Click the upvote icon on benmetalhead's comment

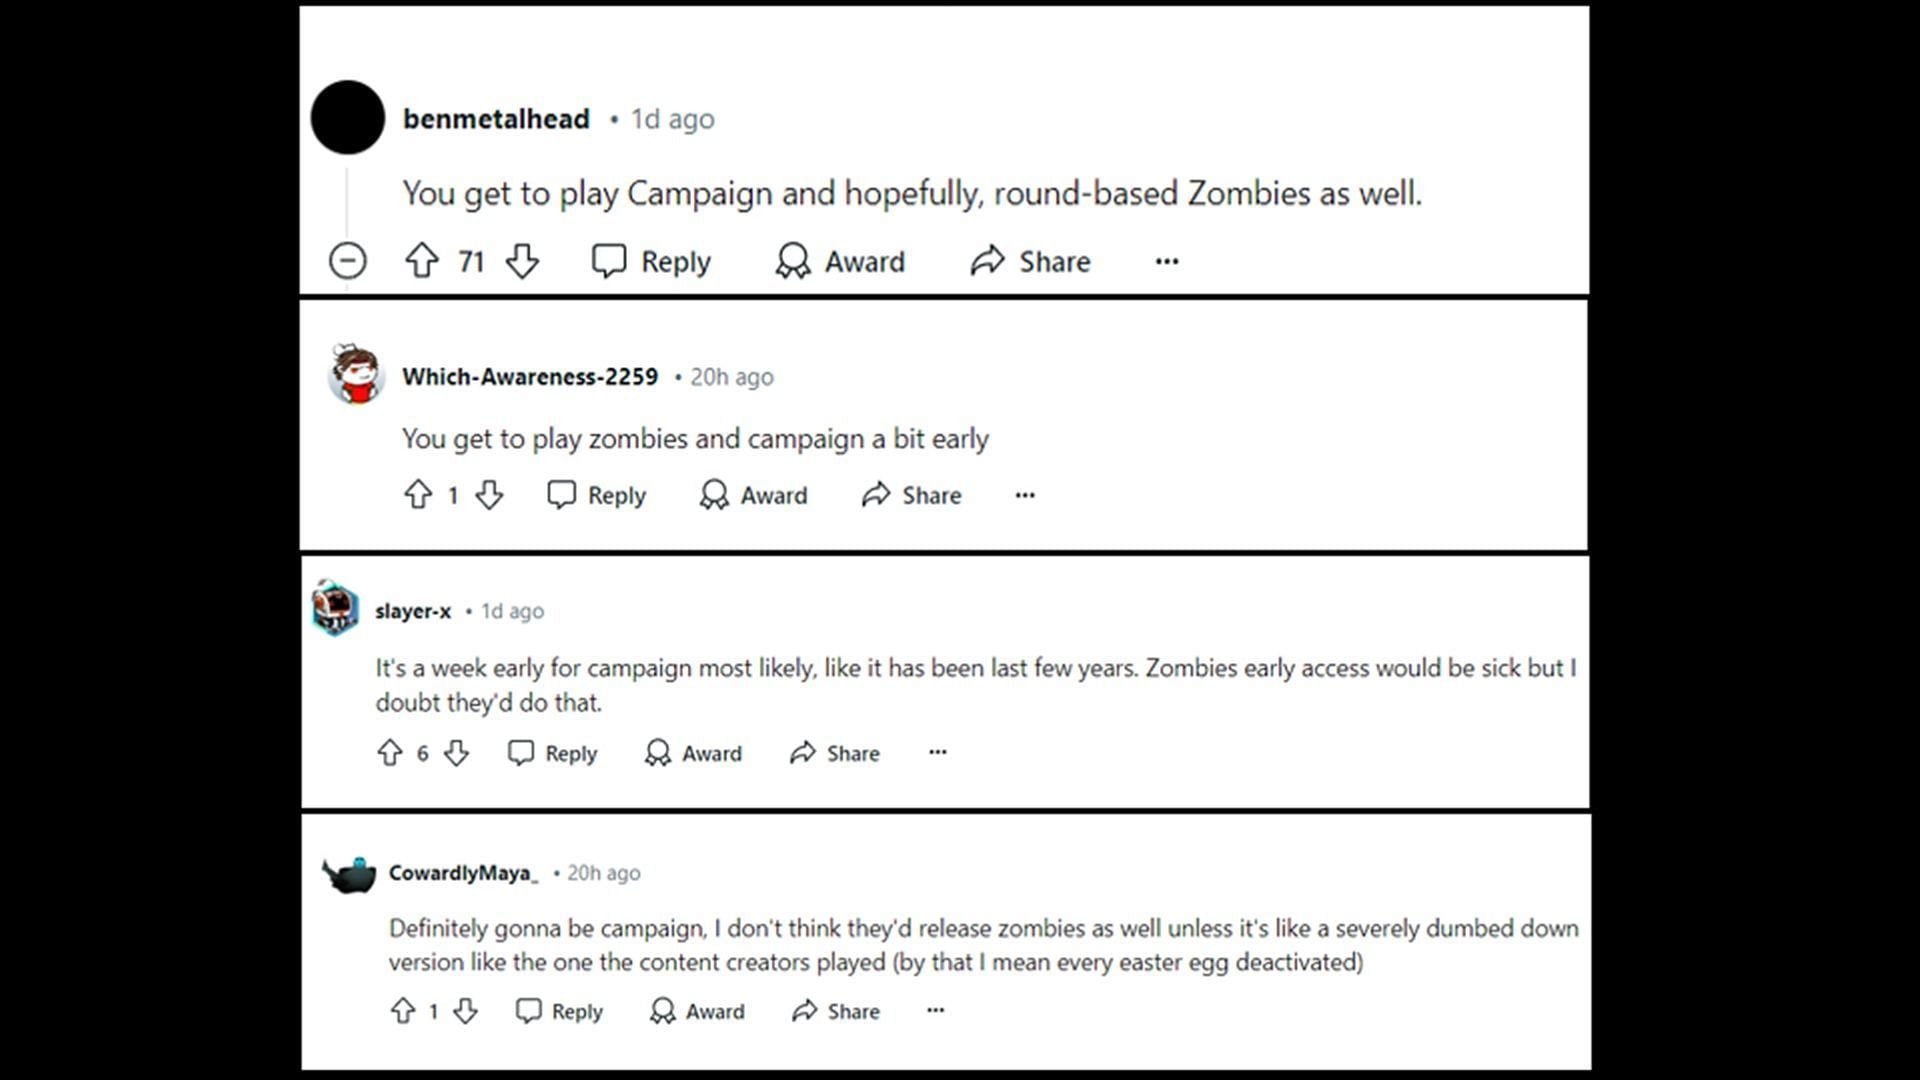click(x=421, y=261)
